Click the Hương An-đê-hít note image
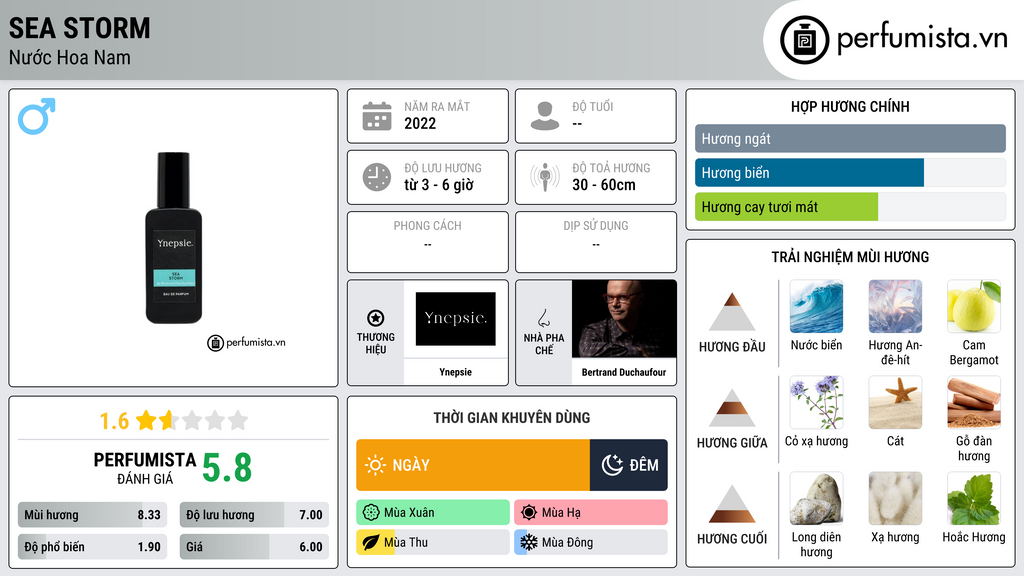 pyautogui.click(x=895, y=306)
